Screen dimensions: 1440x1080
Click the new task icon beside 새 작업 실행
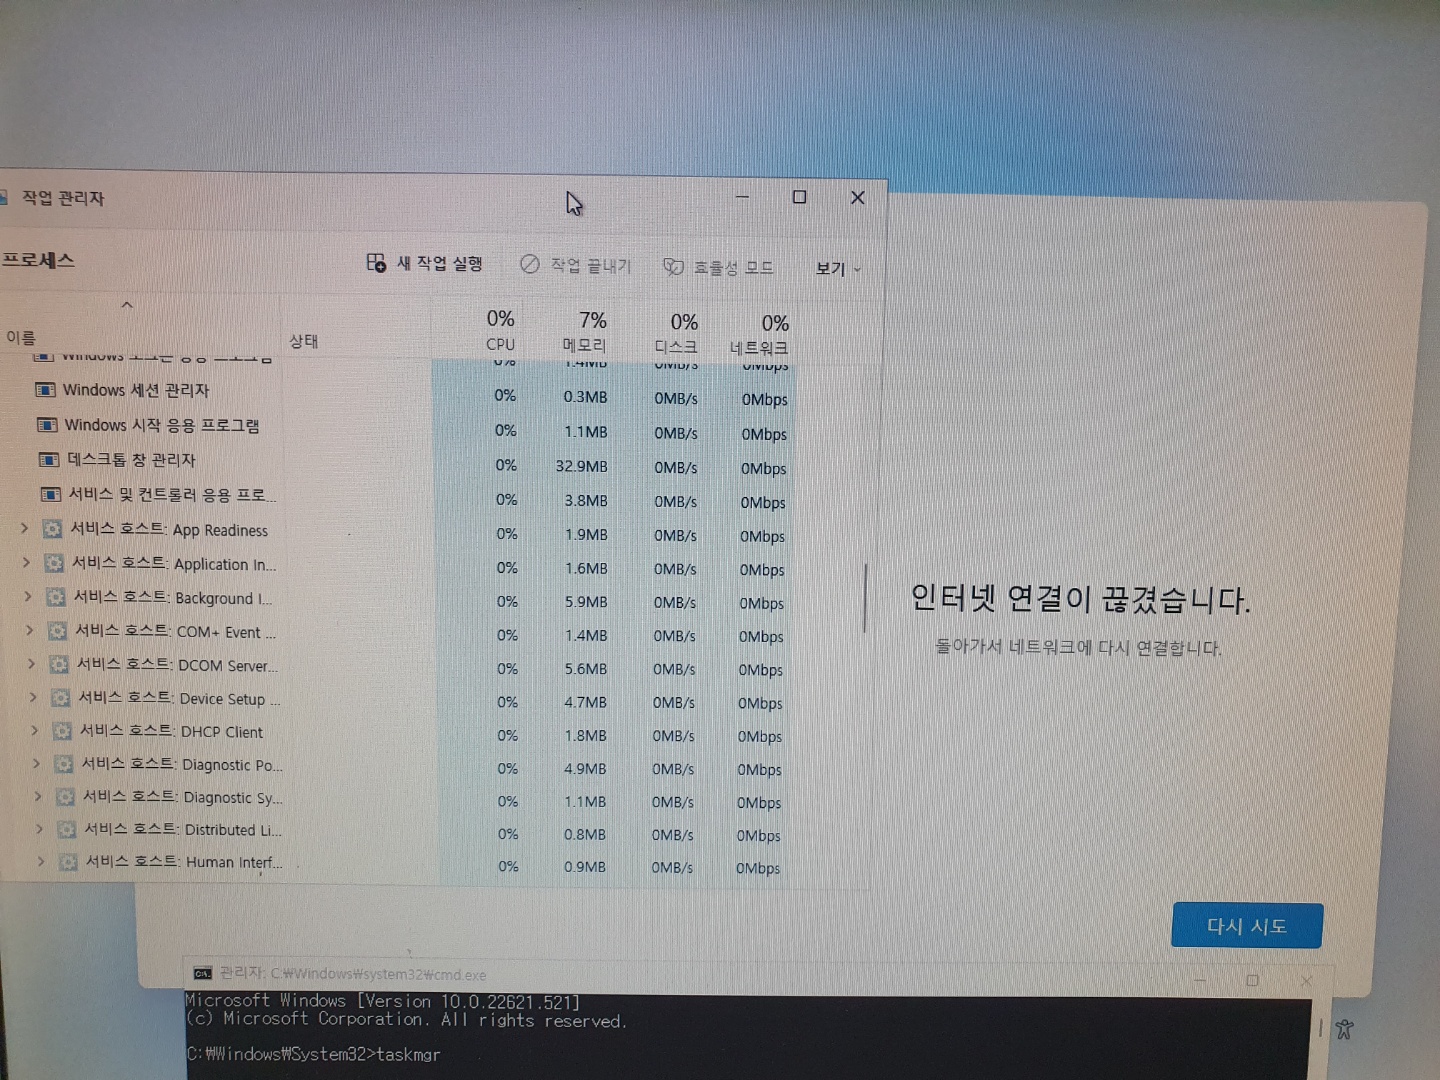(x=376, y=262)
